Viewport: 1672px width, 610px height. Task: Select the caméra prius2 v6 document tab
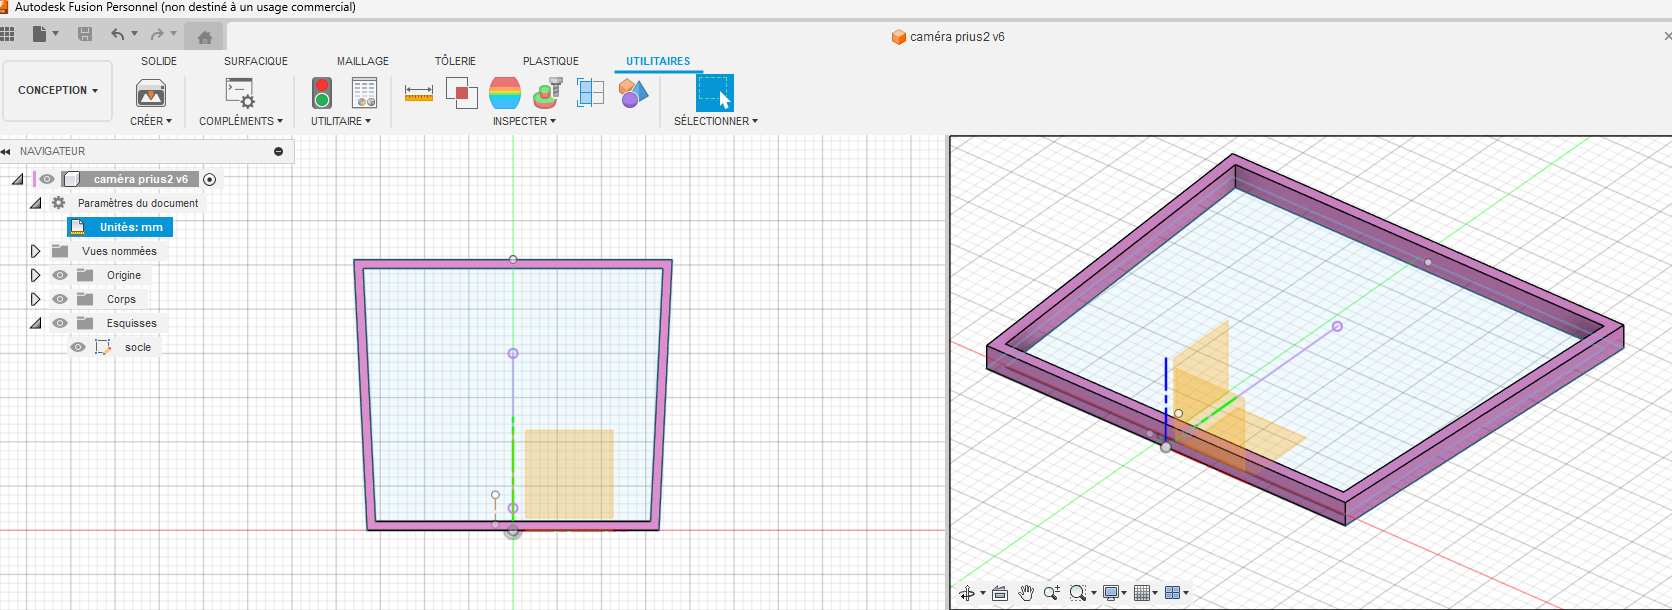tap(948, 37)
